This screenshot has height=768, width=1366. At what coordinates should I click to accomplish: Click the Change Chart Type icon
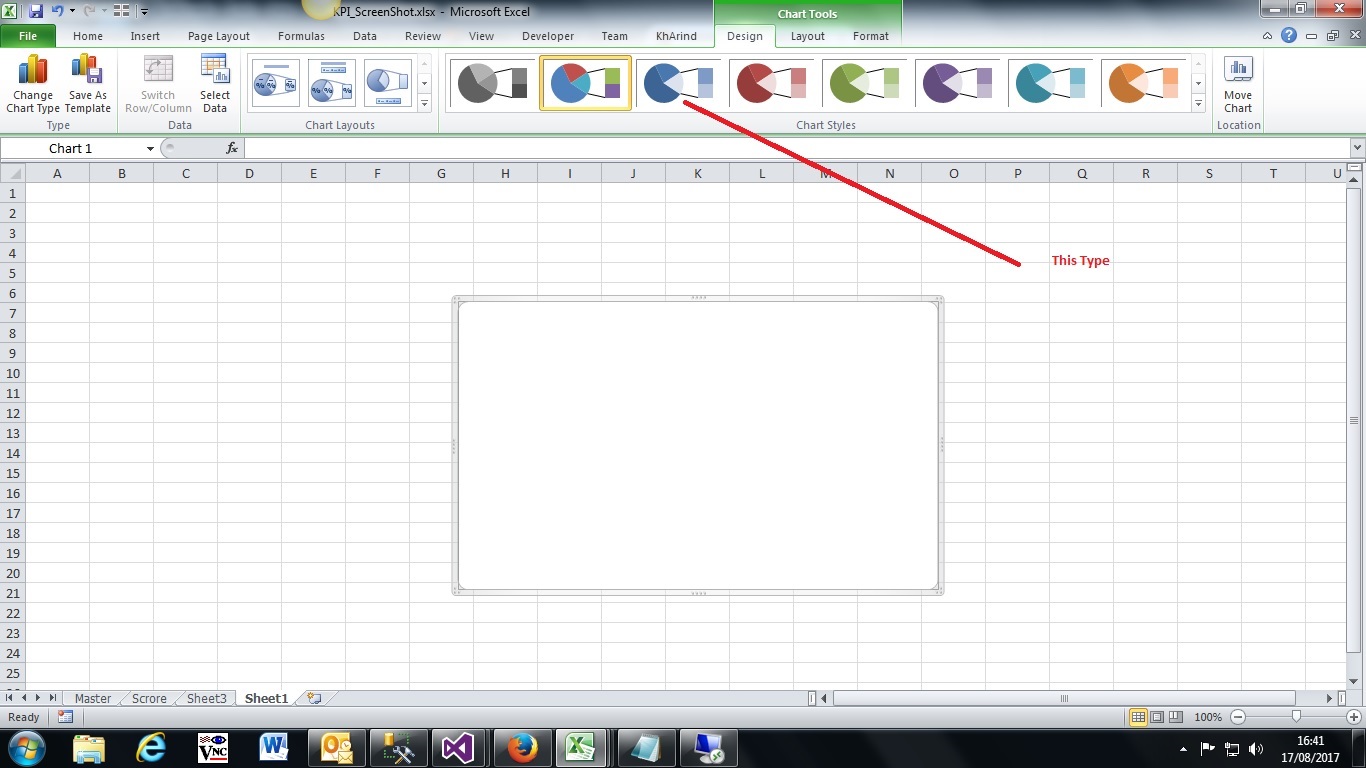33,84
